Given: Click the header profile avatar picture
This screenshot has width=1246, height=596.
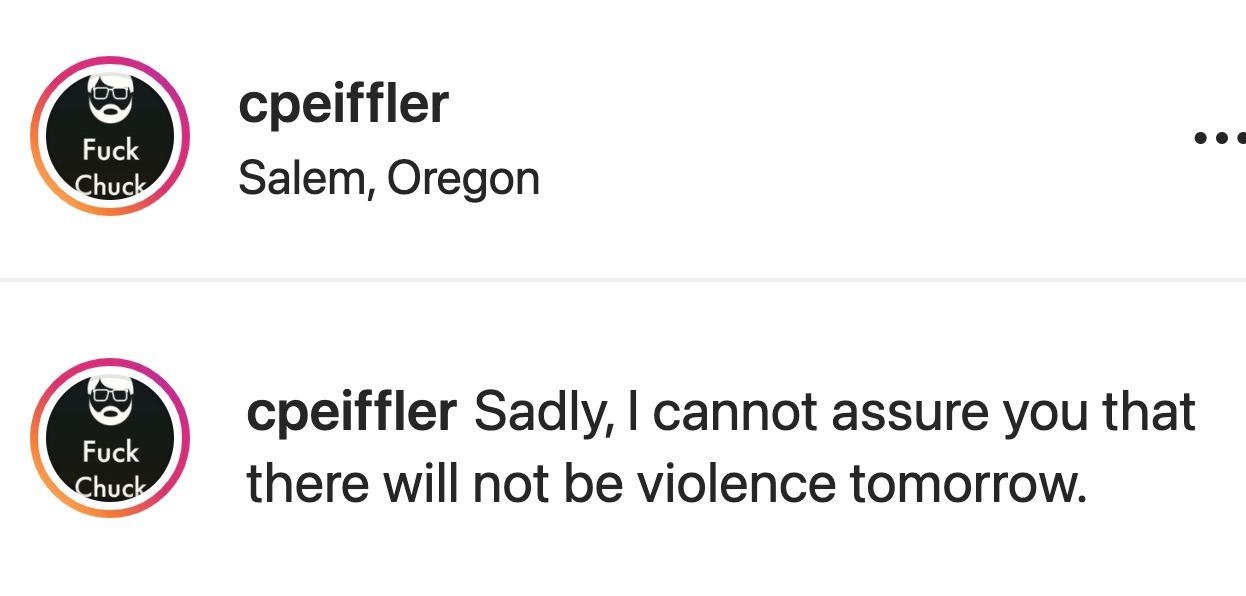Looking at the screenshot, I should (x=110, y=135).
